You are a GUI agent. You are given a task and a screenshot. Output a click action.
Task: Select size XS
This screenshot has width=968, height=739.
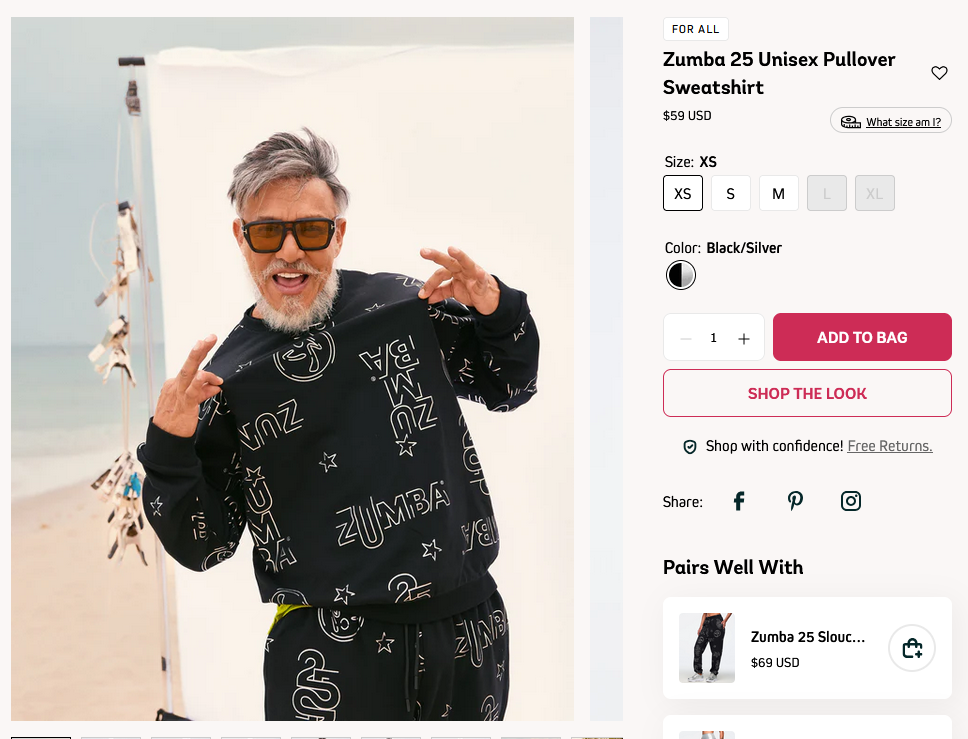pyautogui.click(x=683, y=193)
